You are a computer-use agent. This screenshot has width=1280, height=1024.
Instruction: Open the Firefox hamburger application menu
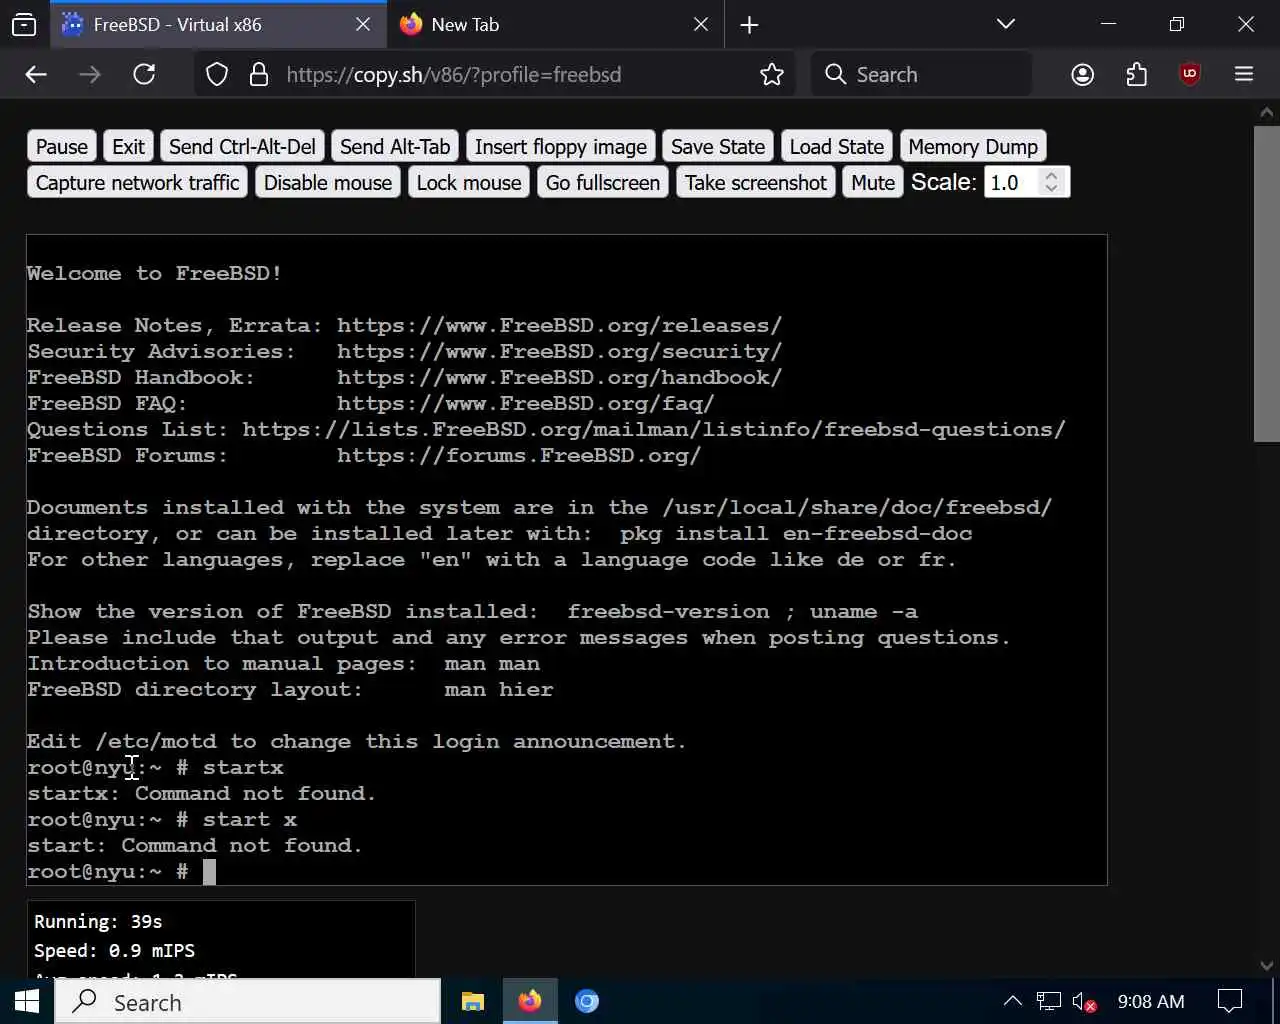pyautogui.click(x=1244, y=75)
